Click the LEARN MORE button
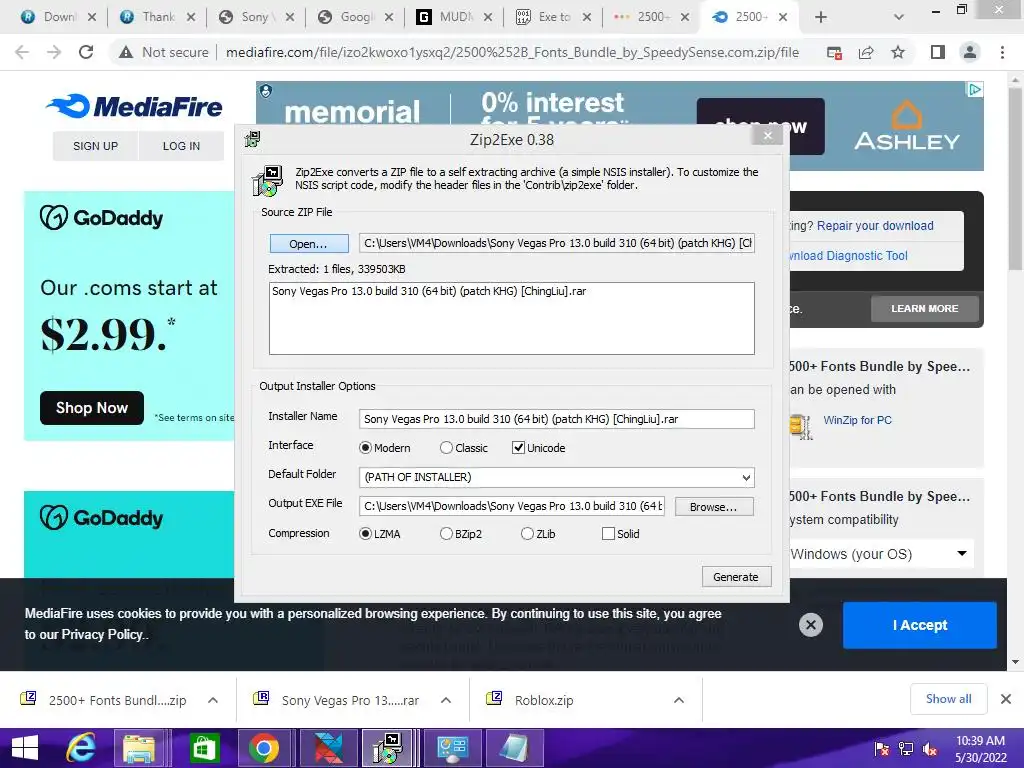This screenshot has width=1024, height=768. (925, 308)
